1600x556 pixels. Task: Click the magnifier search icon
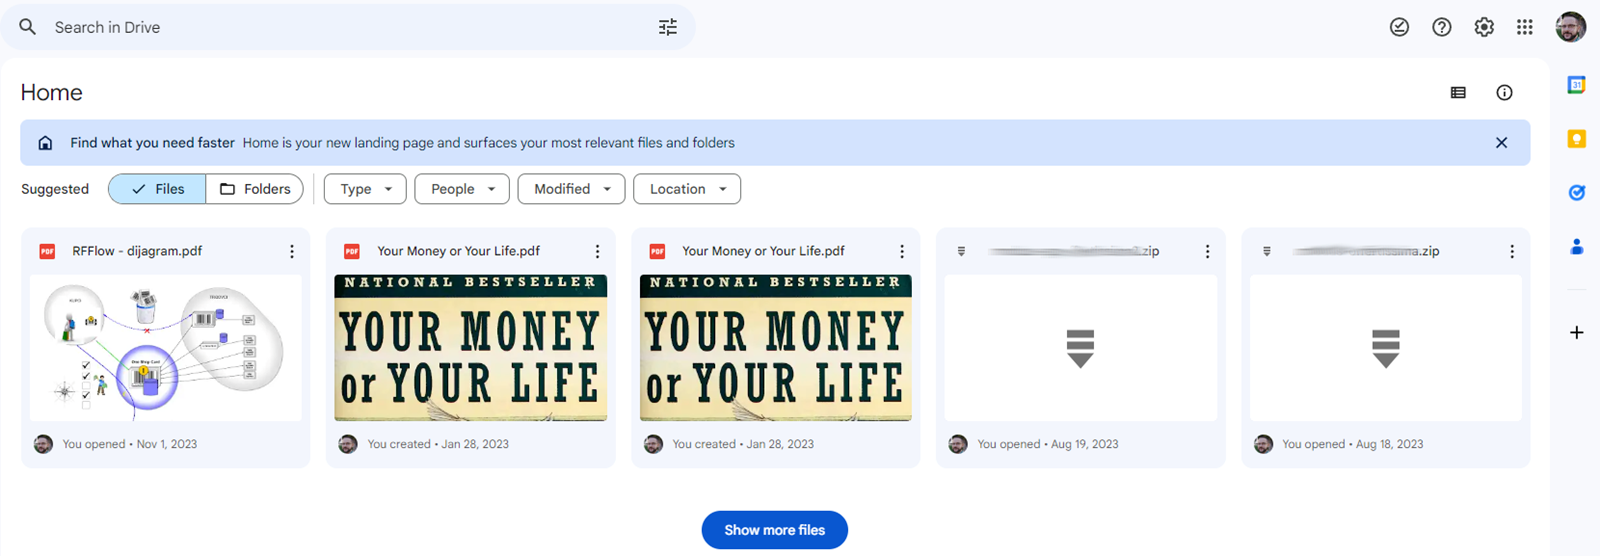(28, 27)
